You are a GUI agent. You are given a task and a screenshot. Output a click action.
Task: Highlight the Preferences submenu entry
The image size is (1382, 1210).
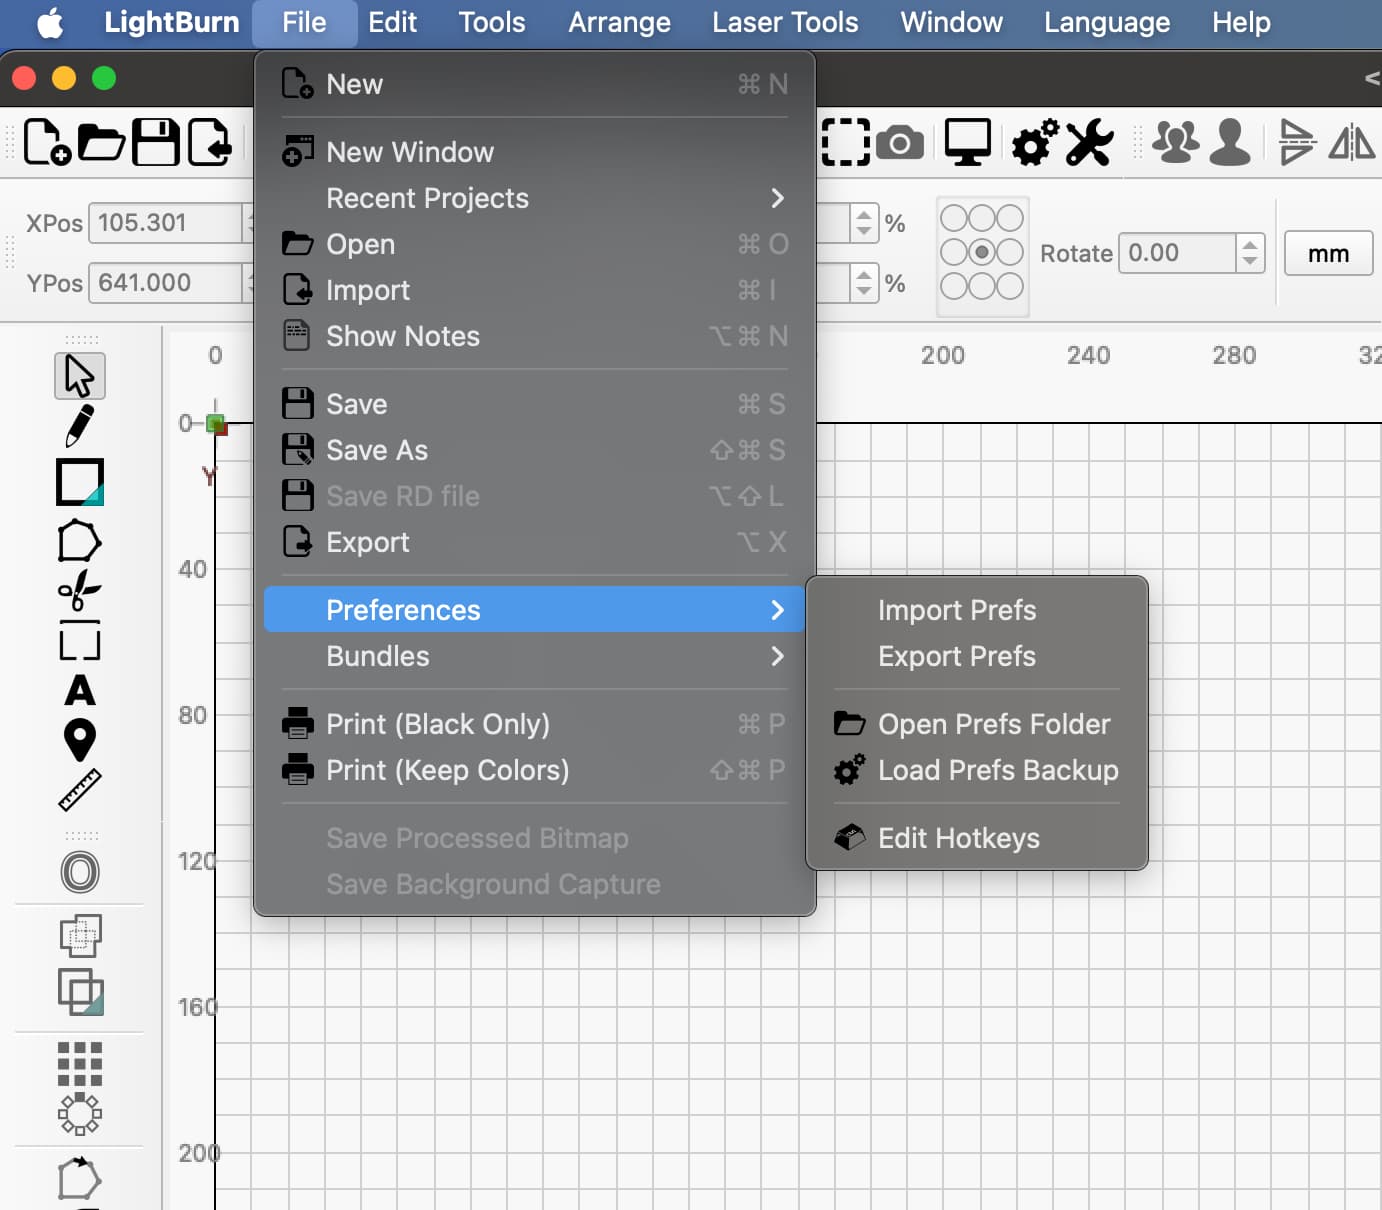pos(535,610)
